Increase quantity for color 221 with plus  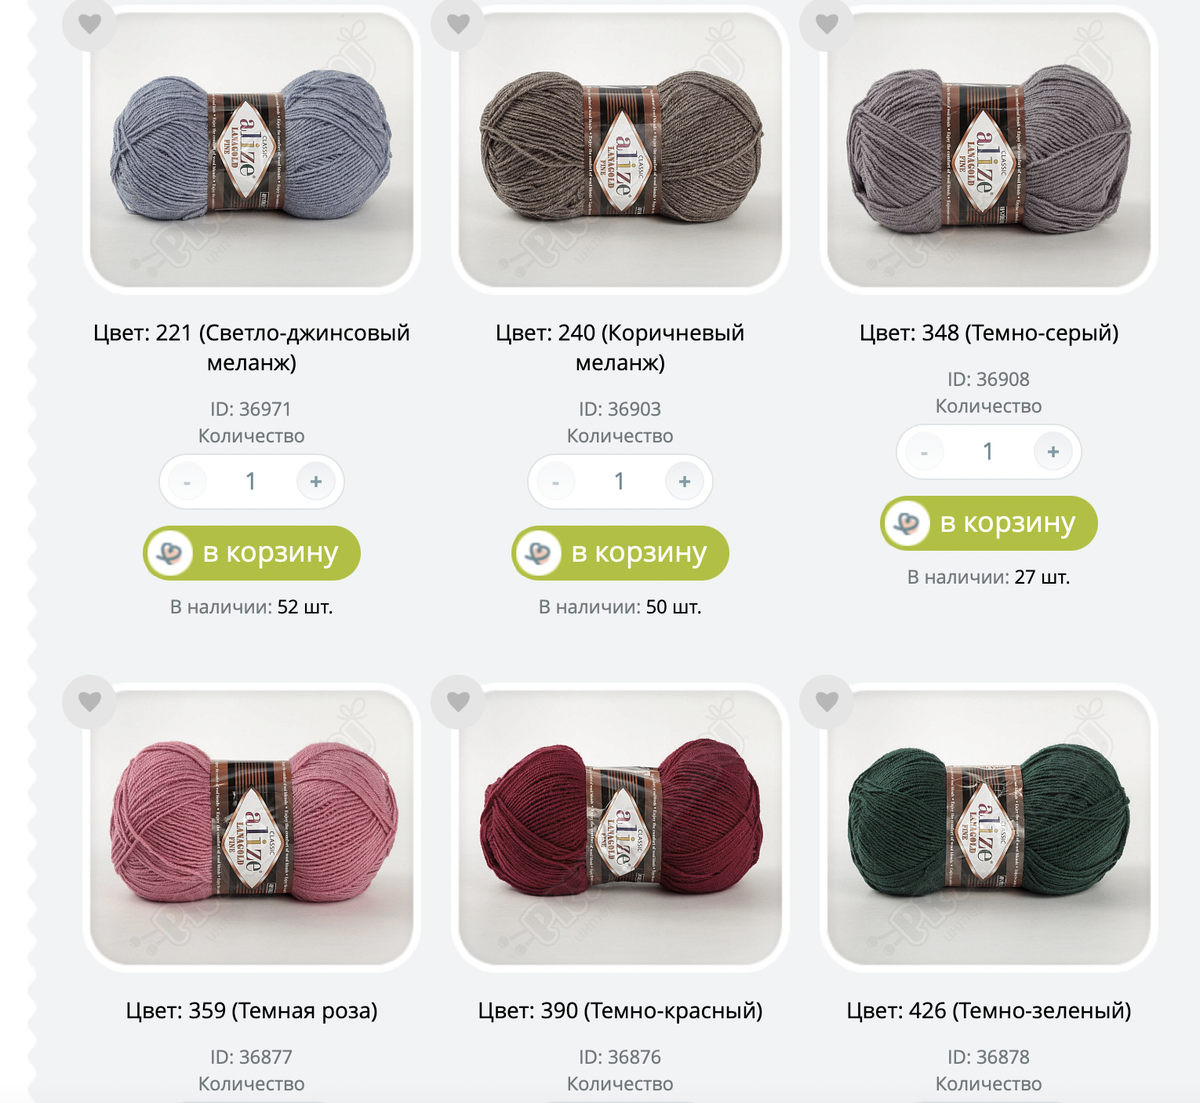coord(316,482)
